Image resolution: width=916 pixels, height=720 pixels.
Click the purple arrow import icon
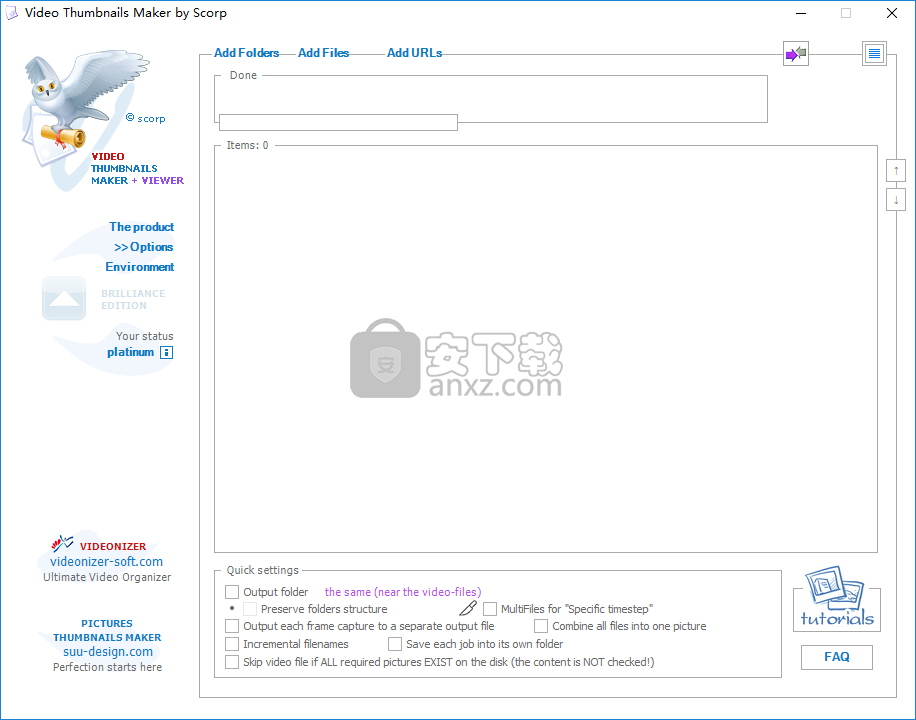point(796,54)
